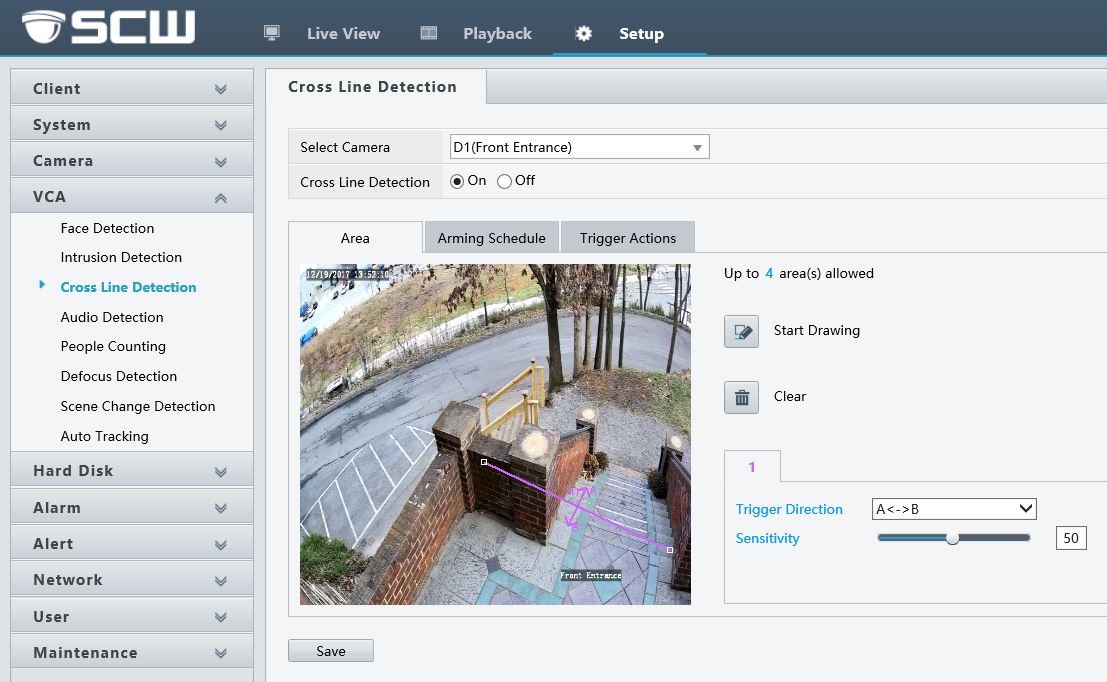Switch to the Arming Schedule tab
This screenshot has width=1107, height=682.
pos(491,238)
